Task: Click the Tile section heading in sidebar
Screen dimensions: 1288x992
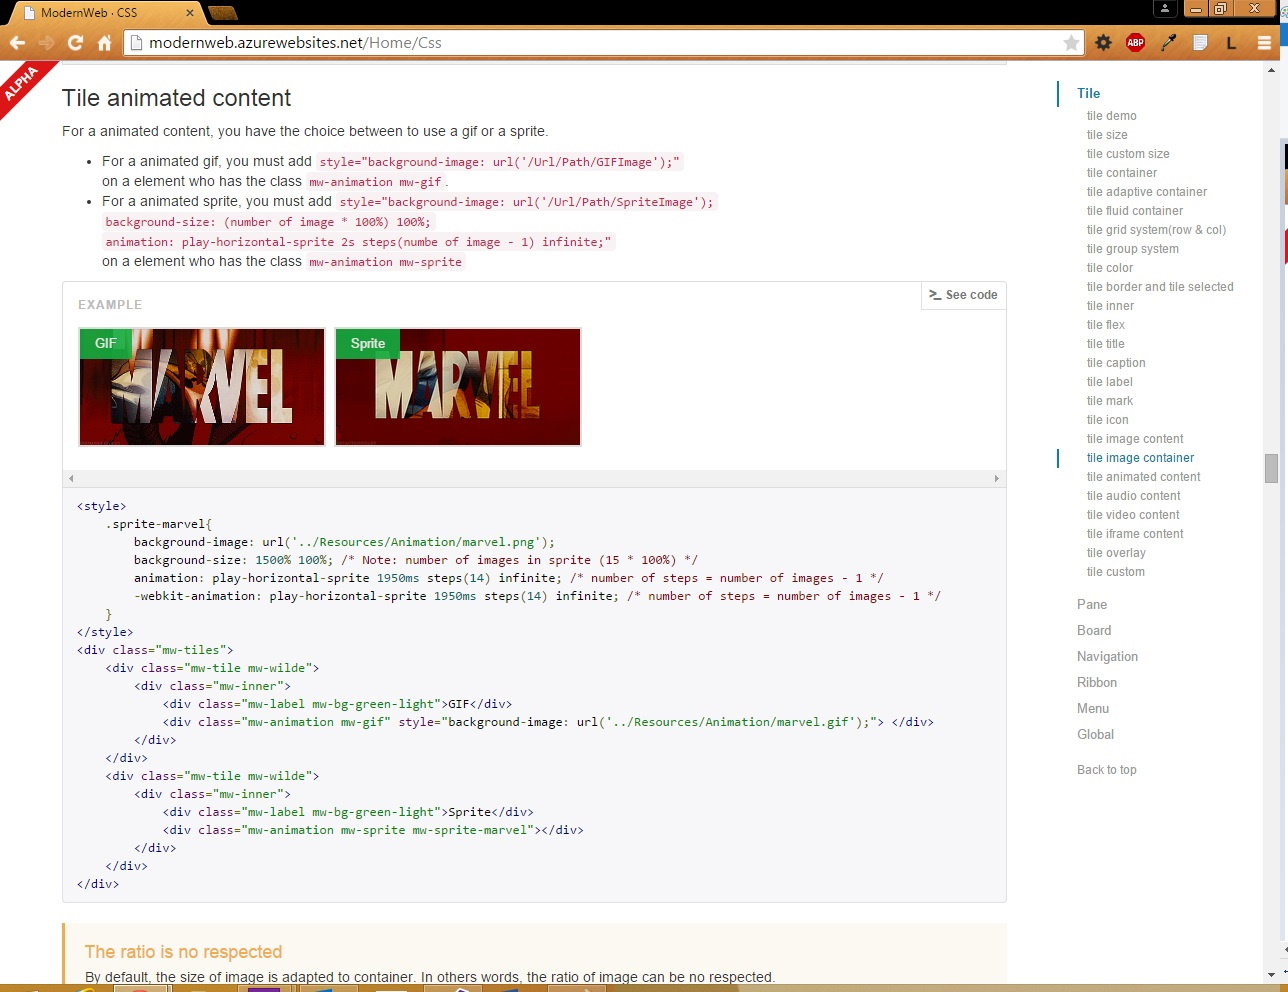Action: pyautogui.click(x=1088, y=93)
